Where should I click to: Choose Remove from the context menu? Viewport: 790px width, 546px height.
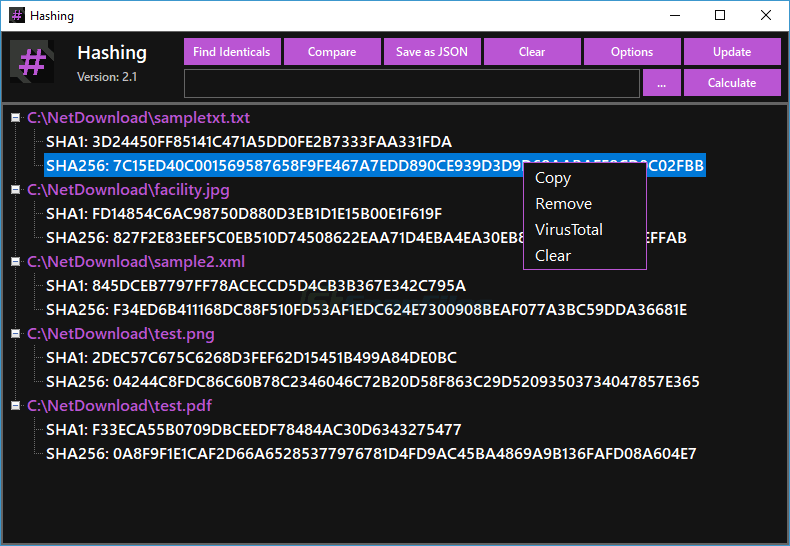tap(584, 203)
